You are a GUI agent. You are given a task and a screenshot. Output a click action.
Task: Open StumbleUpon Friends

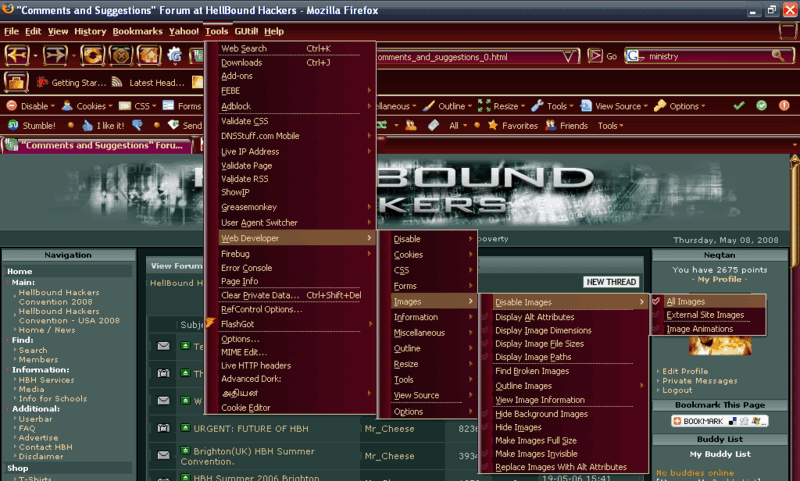tap(566, 125)
